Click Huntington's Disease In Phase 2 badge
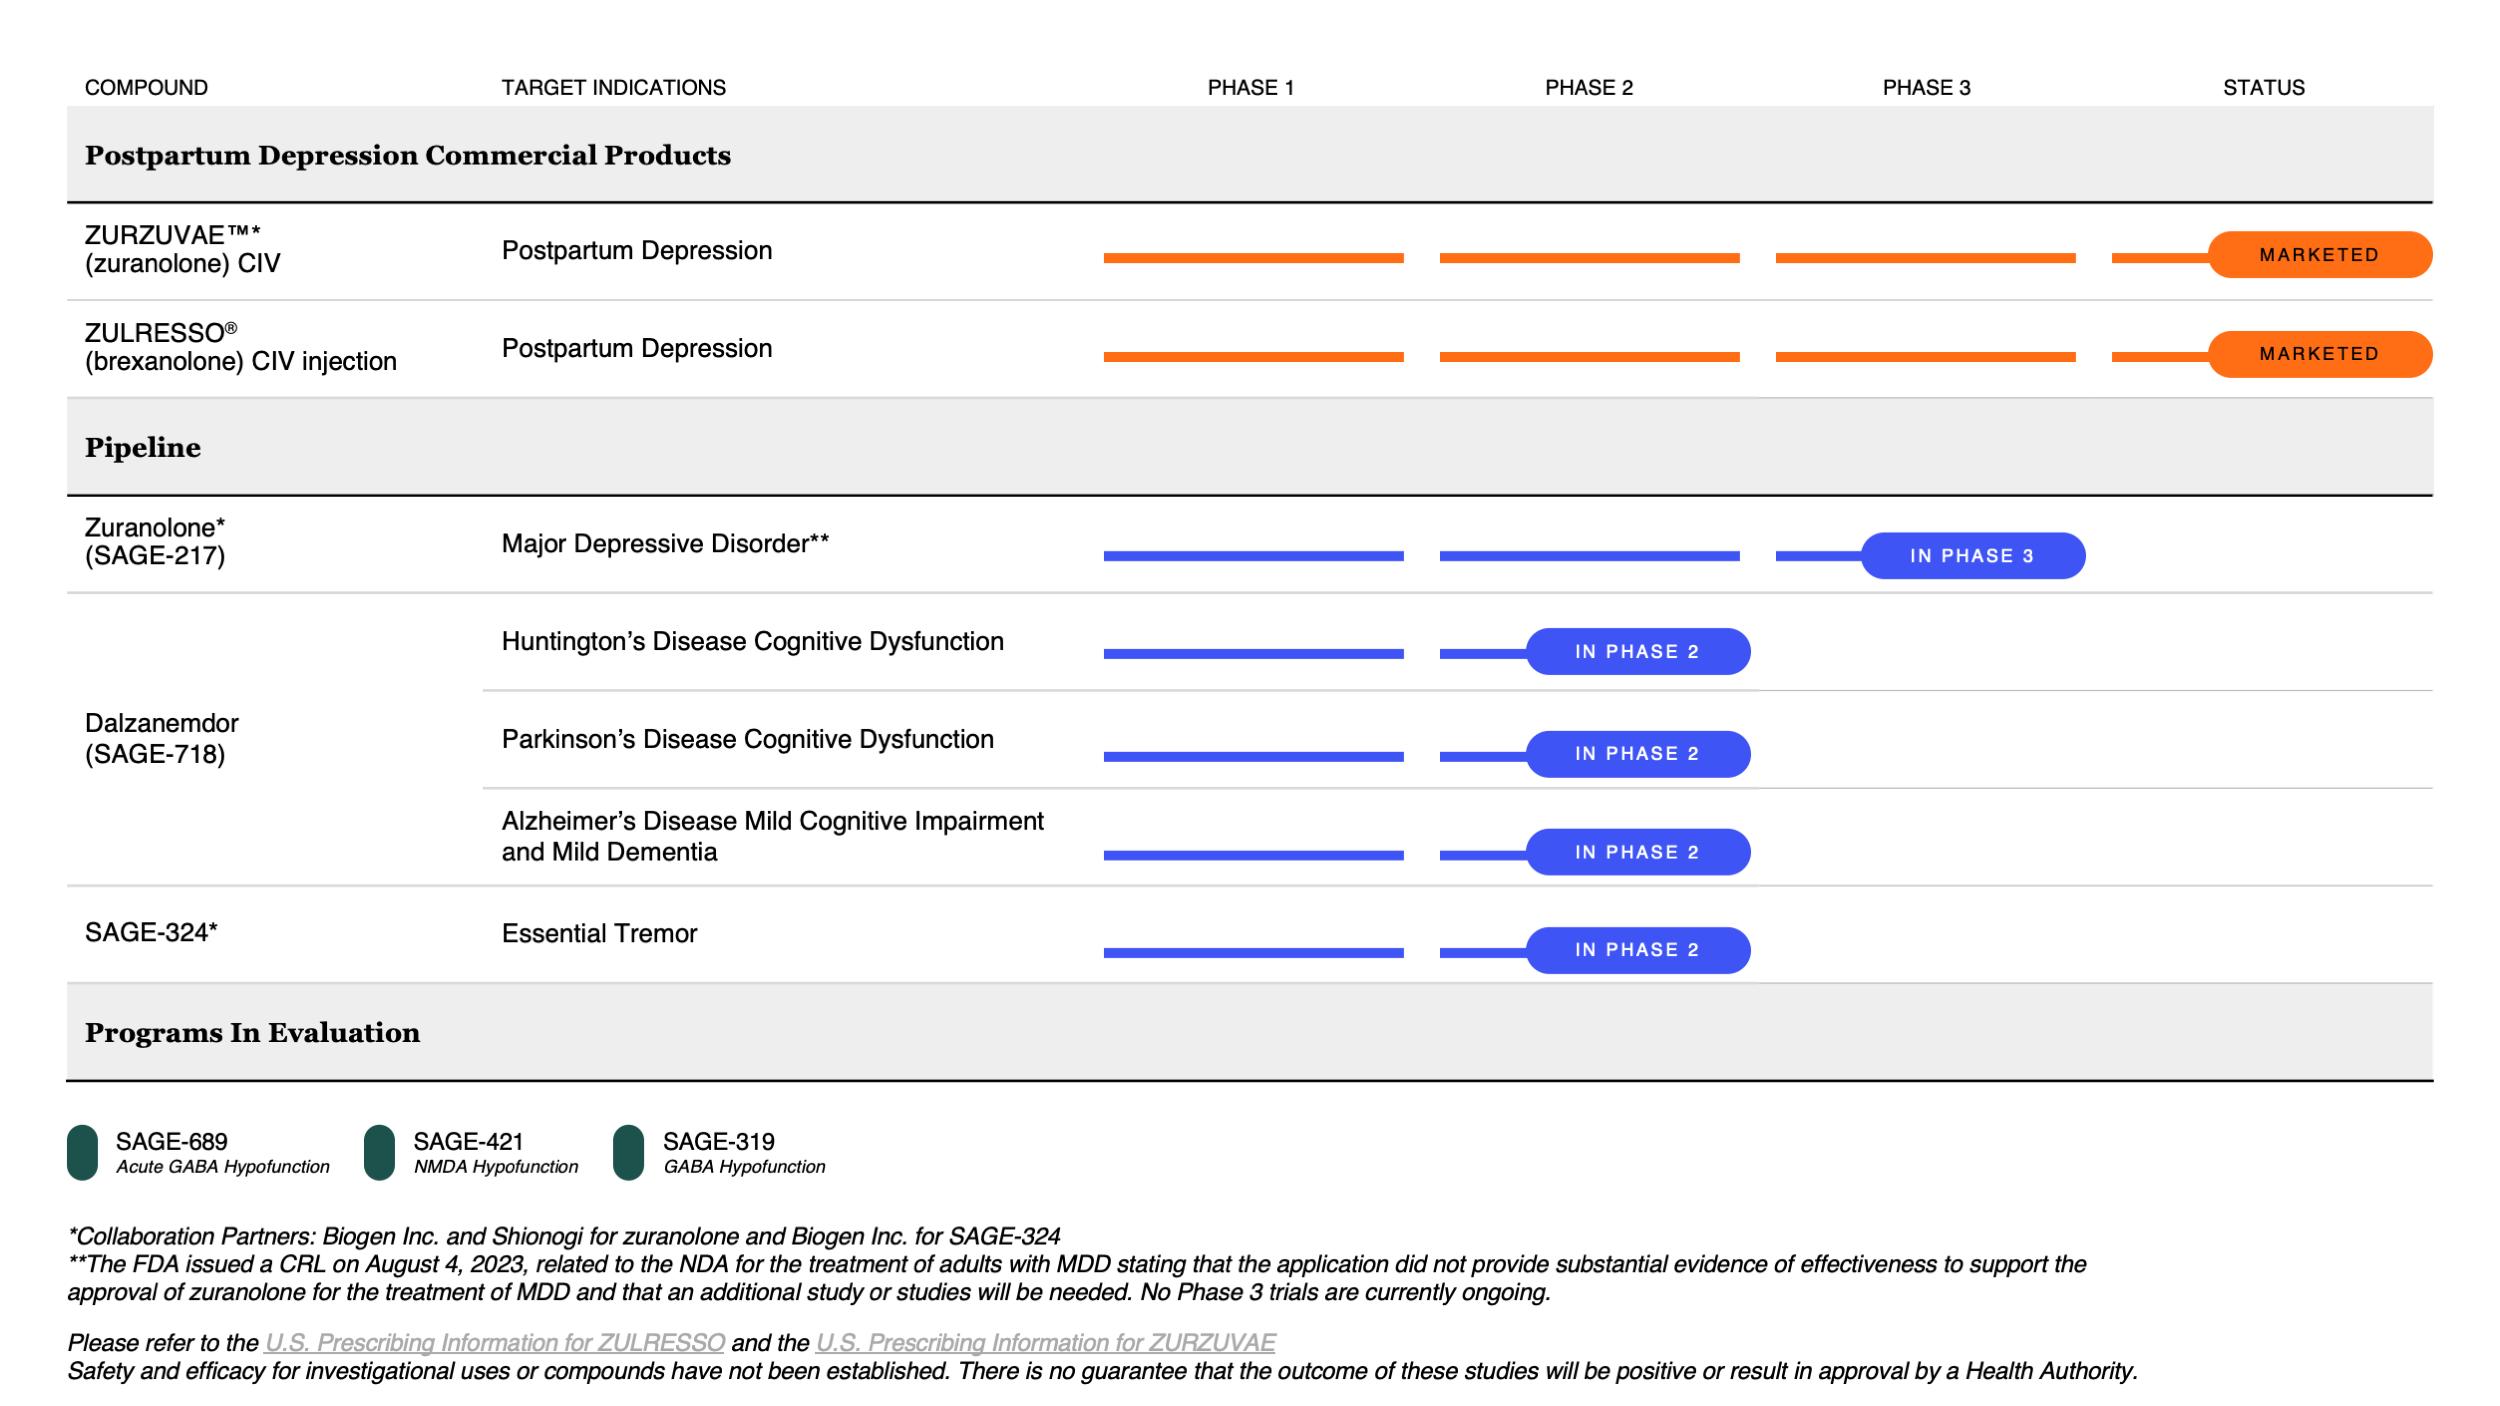Screen dimensions: 2500x1406 (x=1637, y=652)
